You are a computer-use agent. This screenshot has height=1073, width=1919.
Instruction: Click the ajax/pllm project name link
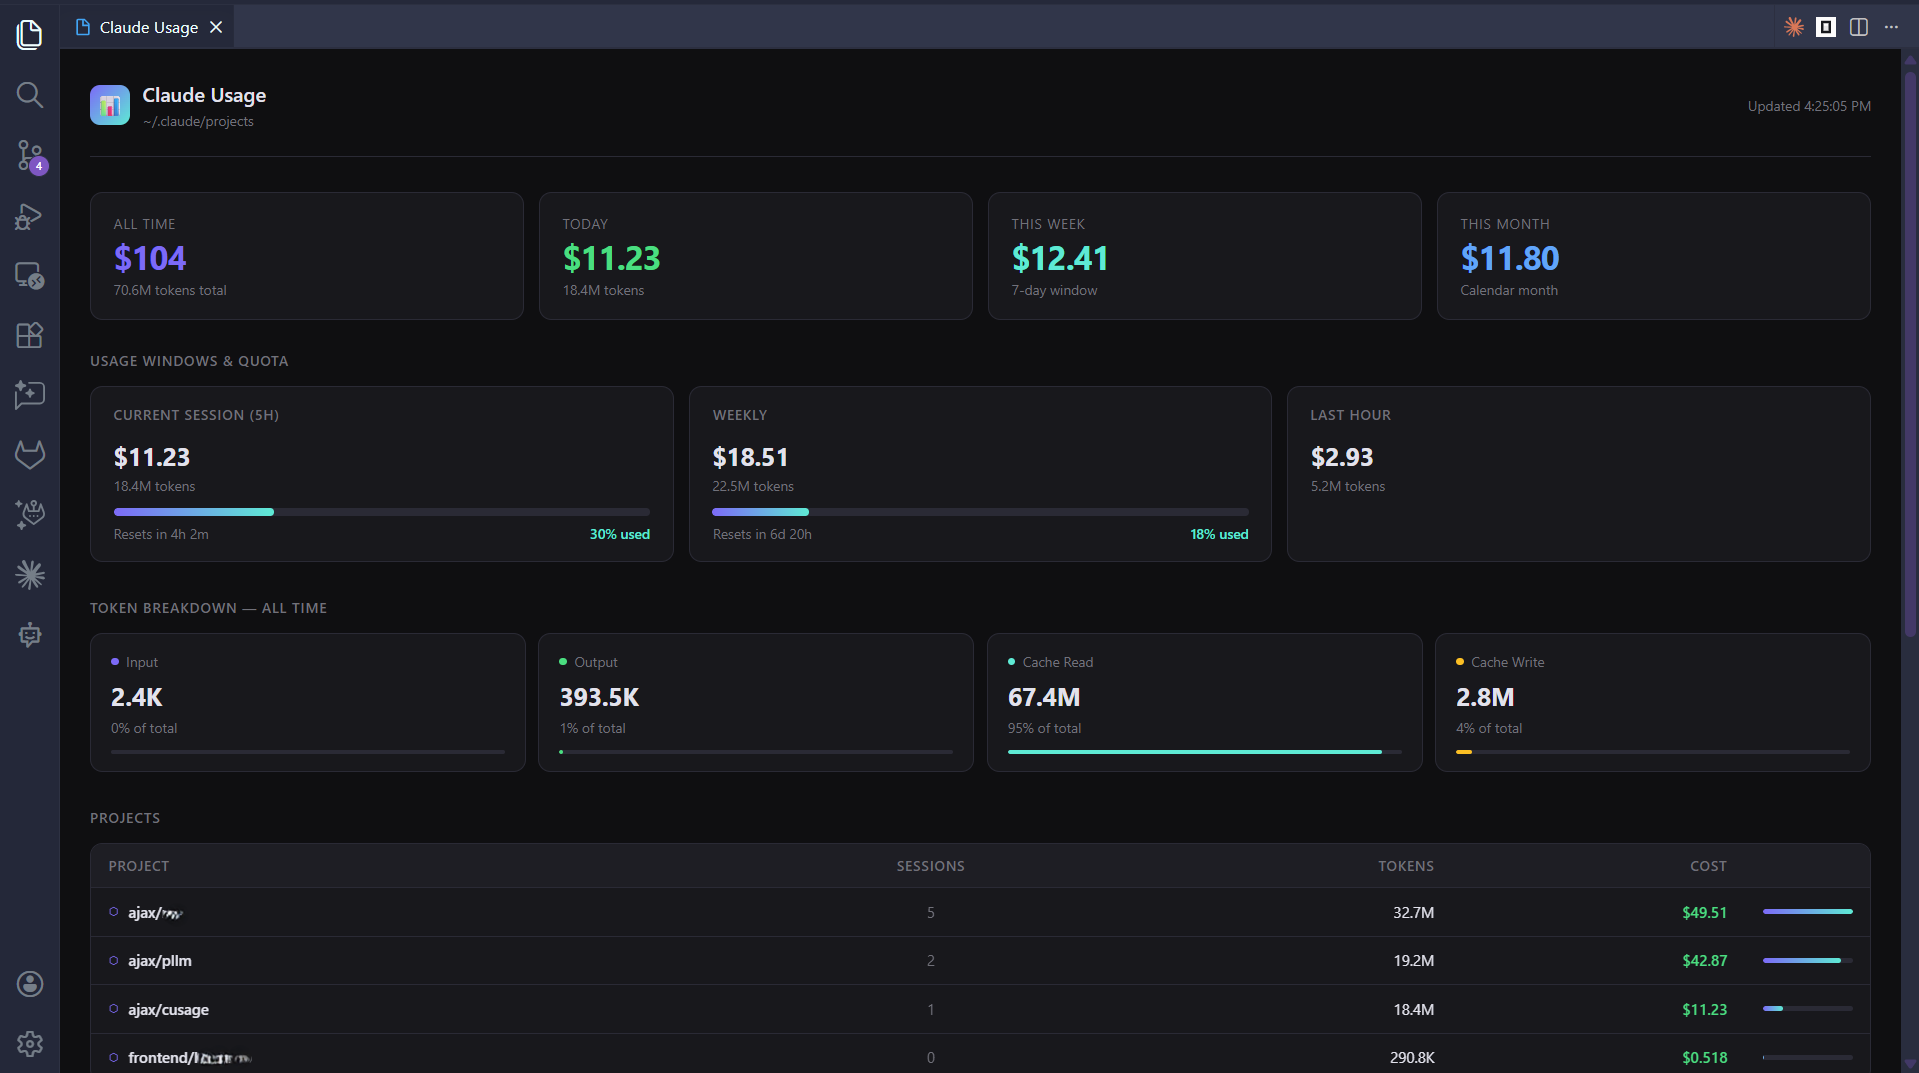pyautogui.click(x=160, y=961)
